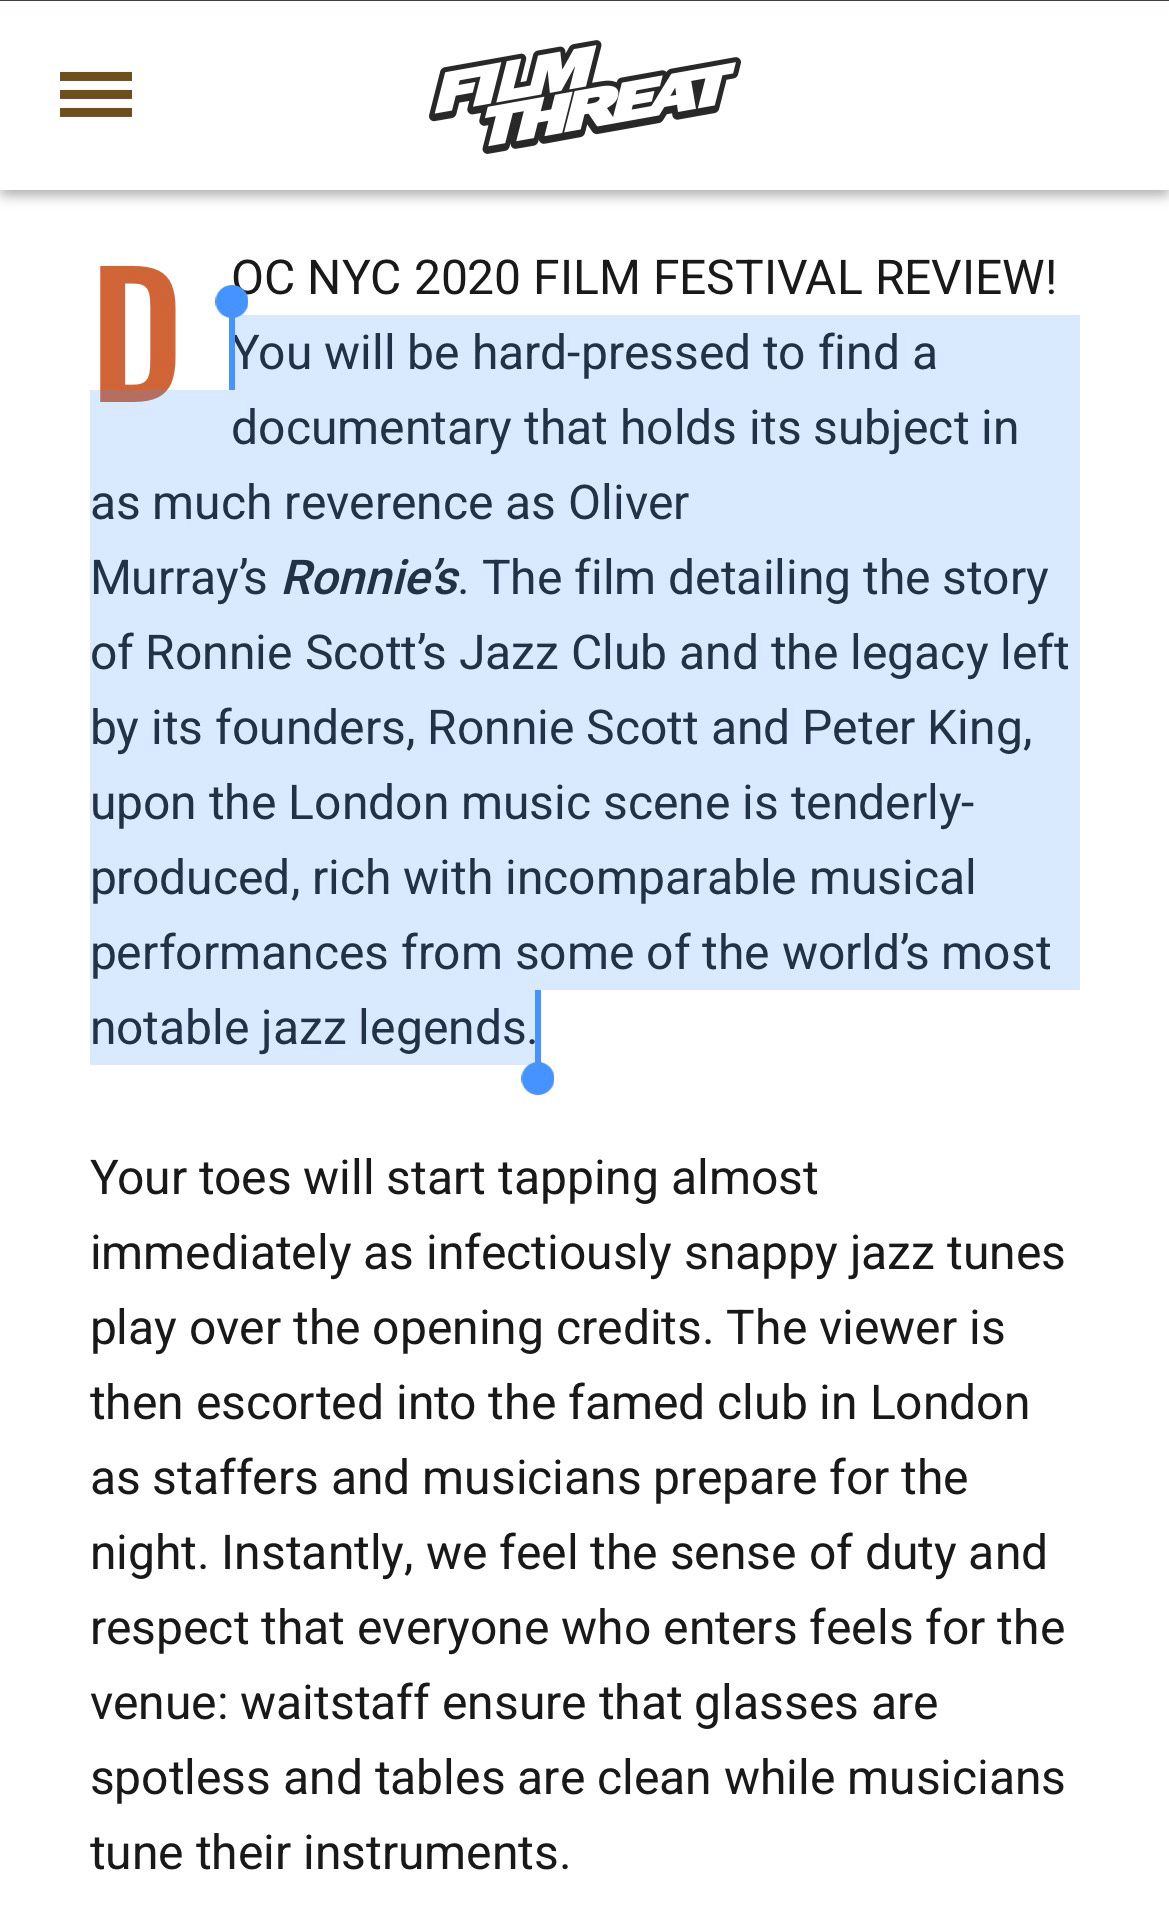The width and height of the screenshot is (1169, 1918).
Task: Tap the orange drop cap D
Action: (x=138, y=333)
